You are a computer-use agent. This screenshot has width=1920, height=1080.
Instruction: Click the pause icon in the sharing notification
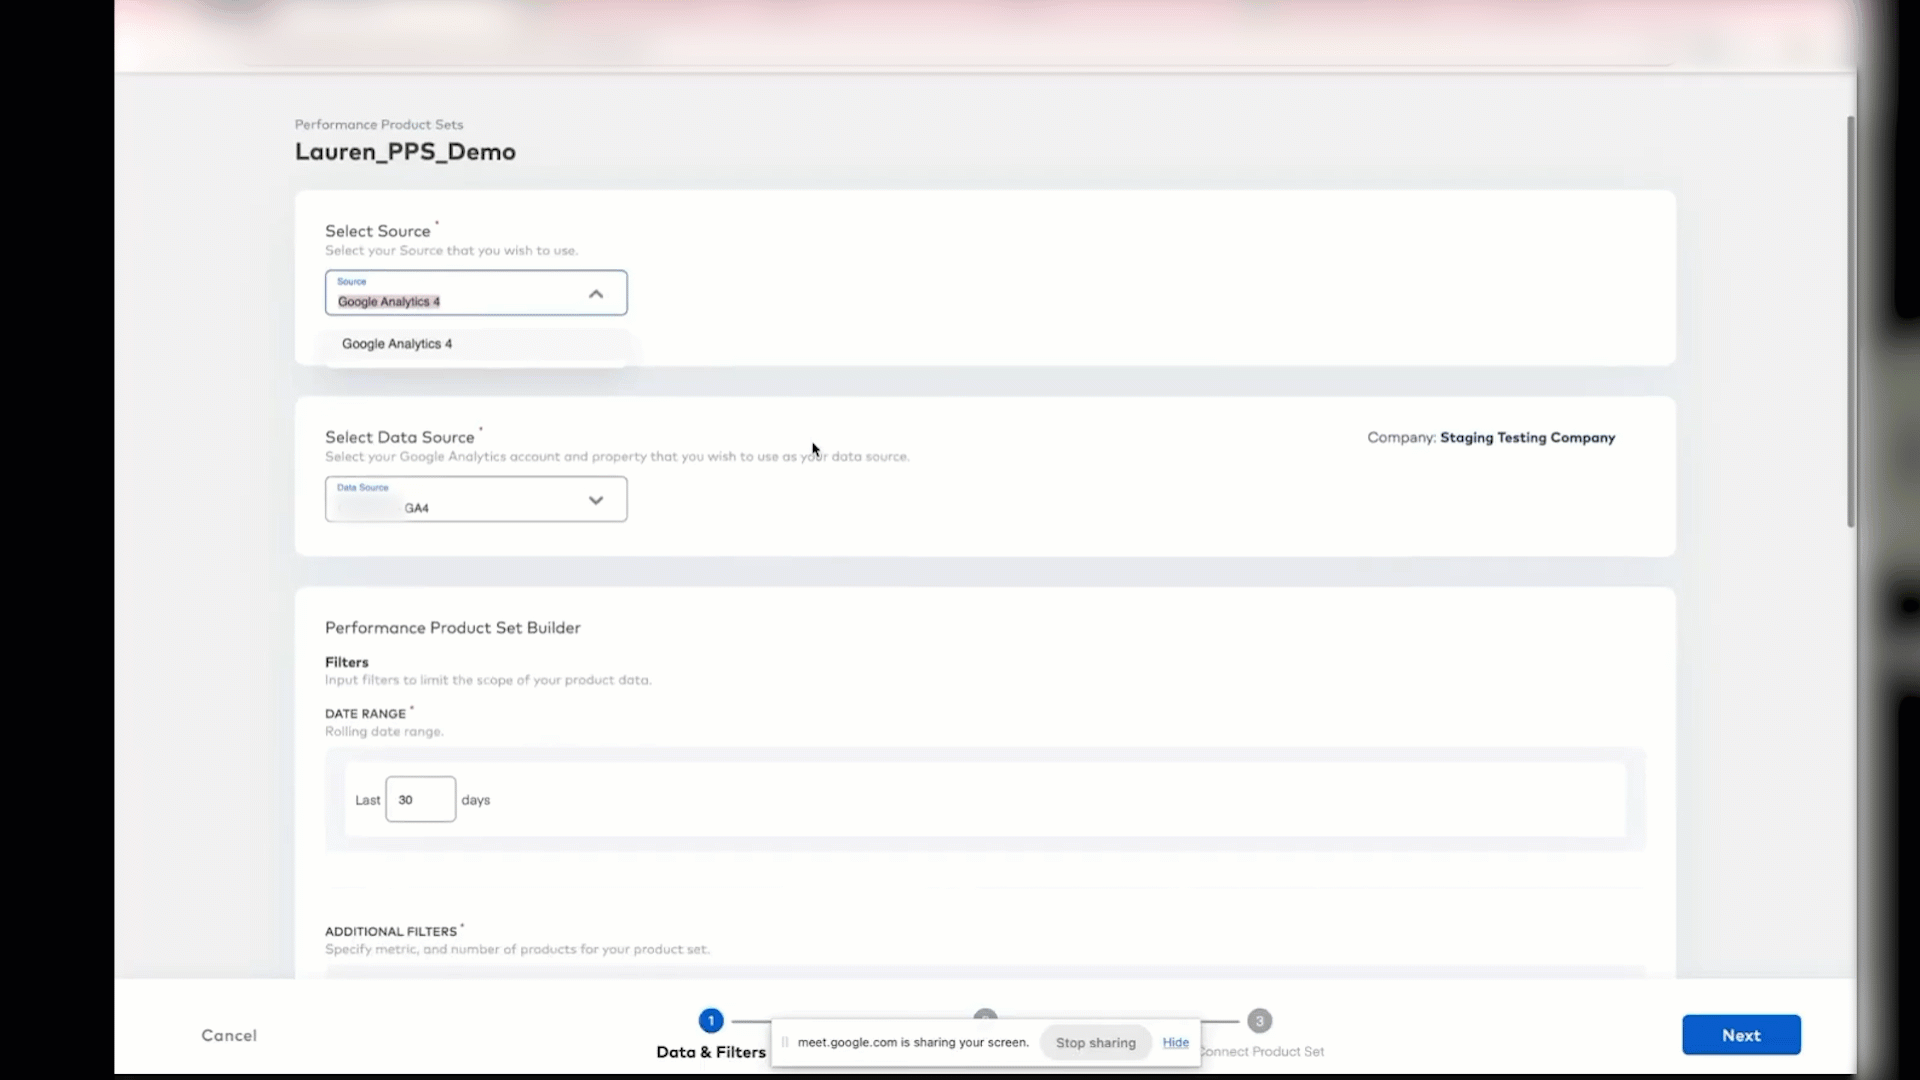click(785, 1041)
